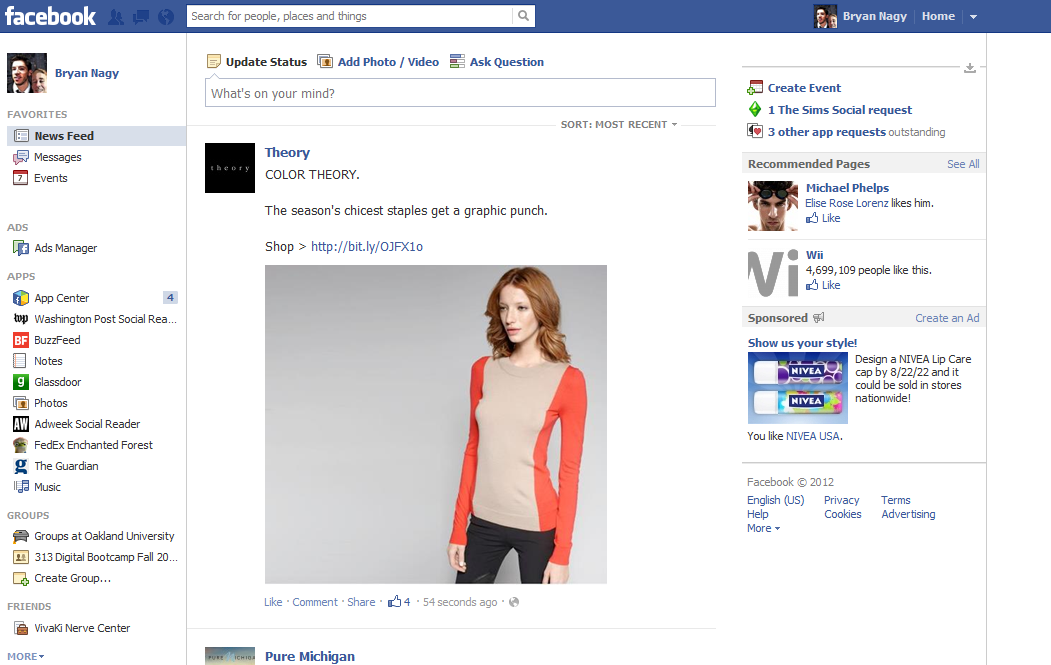
Task: Click See All recommended pages
Action: [963, 164]
